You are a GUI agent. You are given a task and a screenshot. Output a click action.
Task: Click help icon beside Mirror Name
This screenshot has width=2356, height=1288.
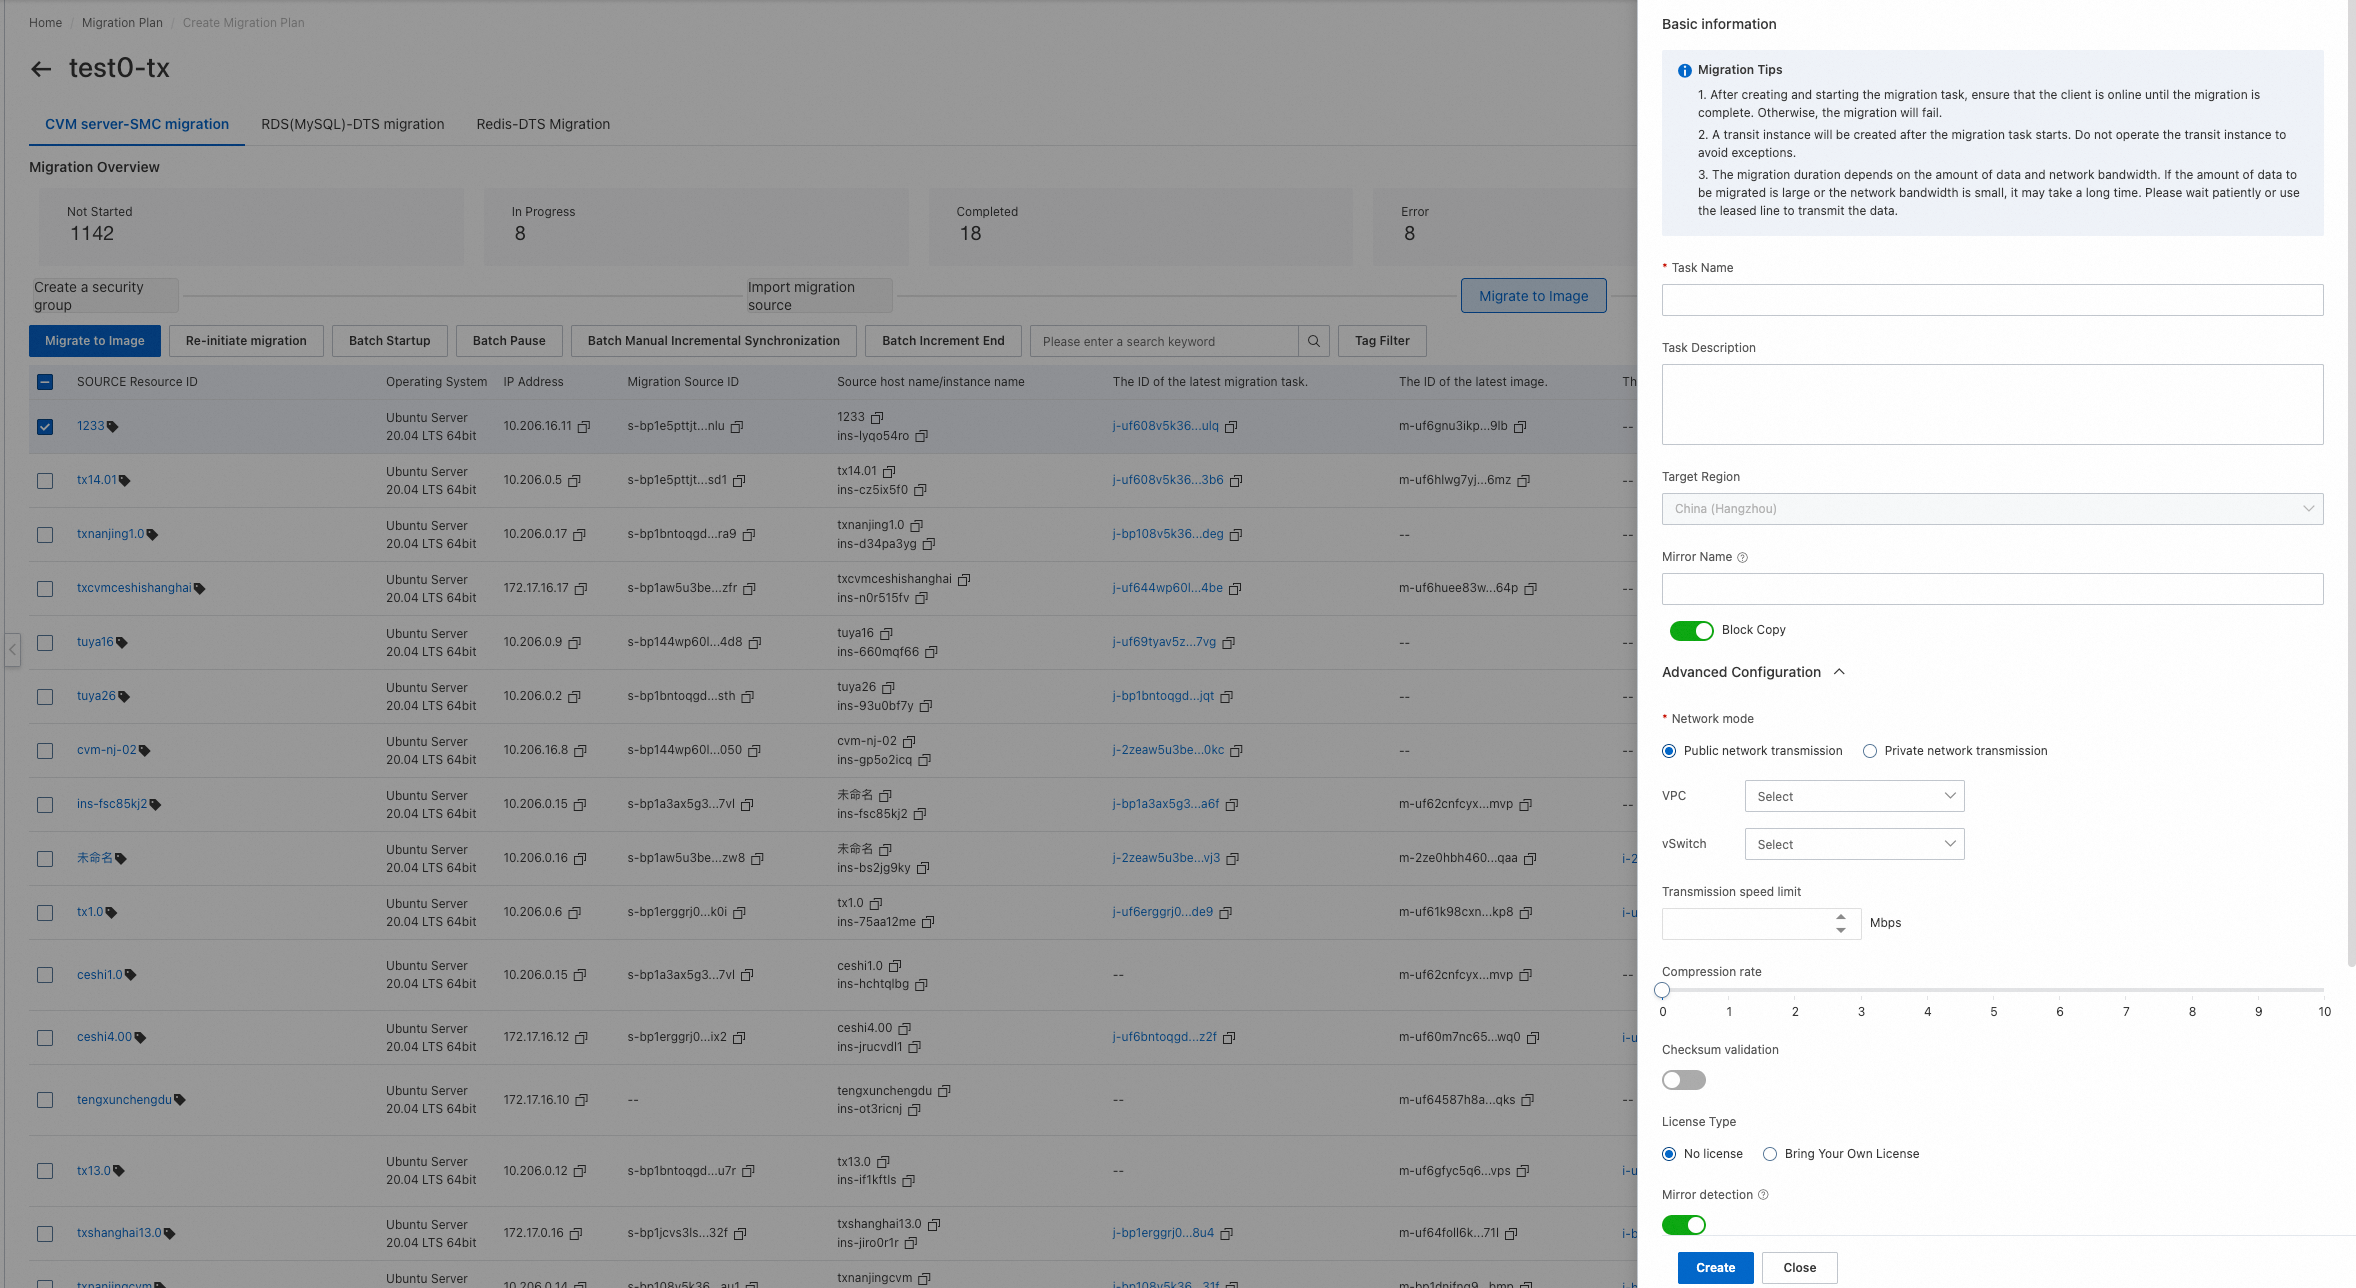click(x=1742, y=558)
